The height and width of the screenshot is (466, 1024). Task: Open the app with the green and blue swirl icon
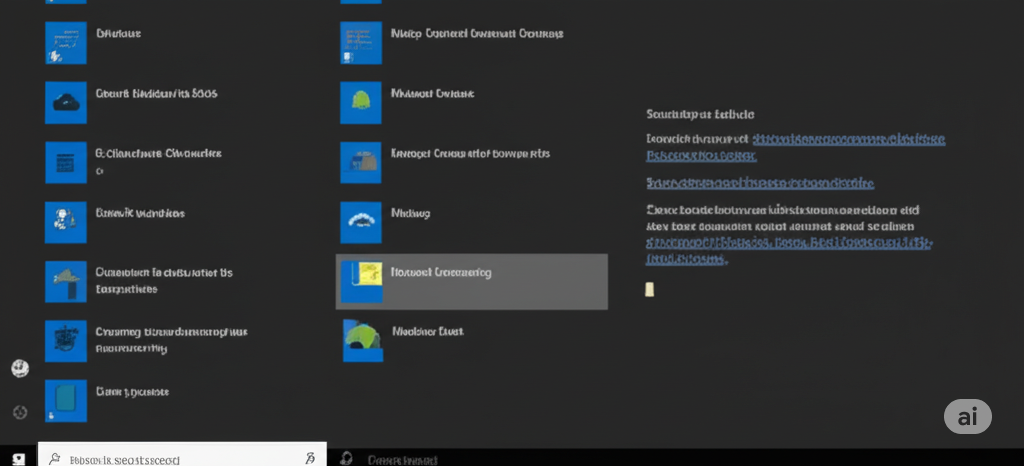(363, 341)
